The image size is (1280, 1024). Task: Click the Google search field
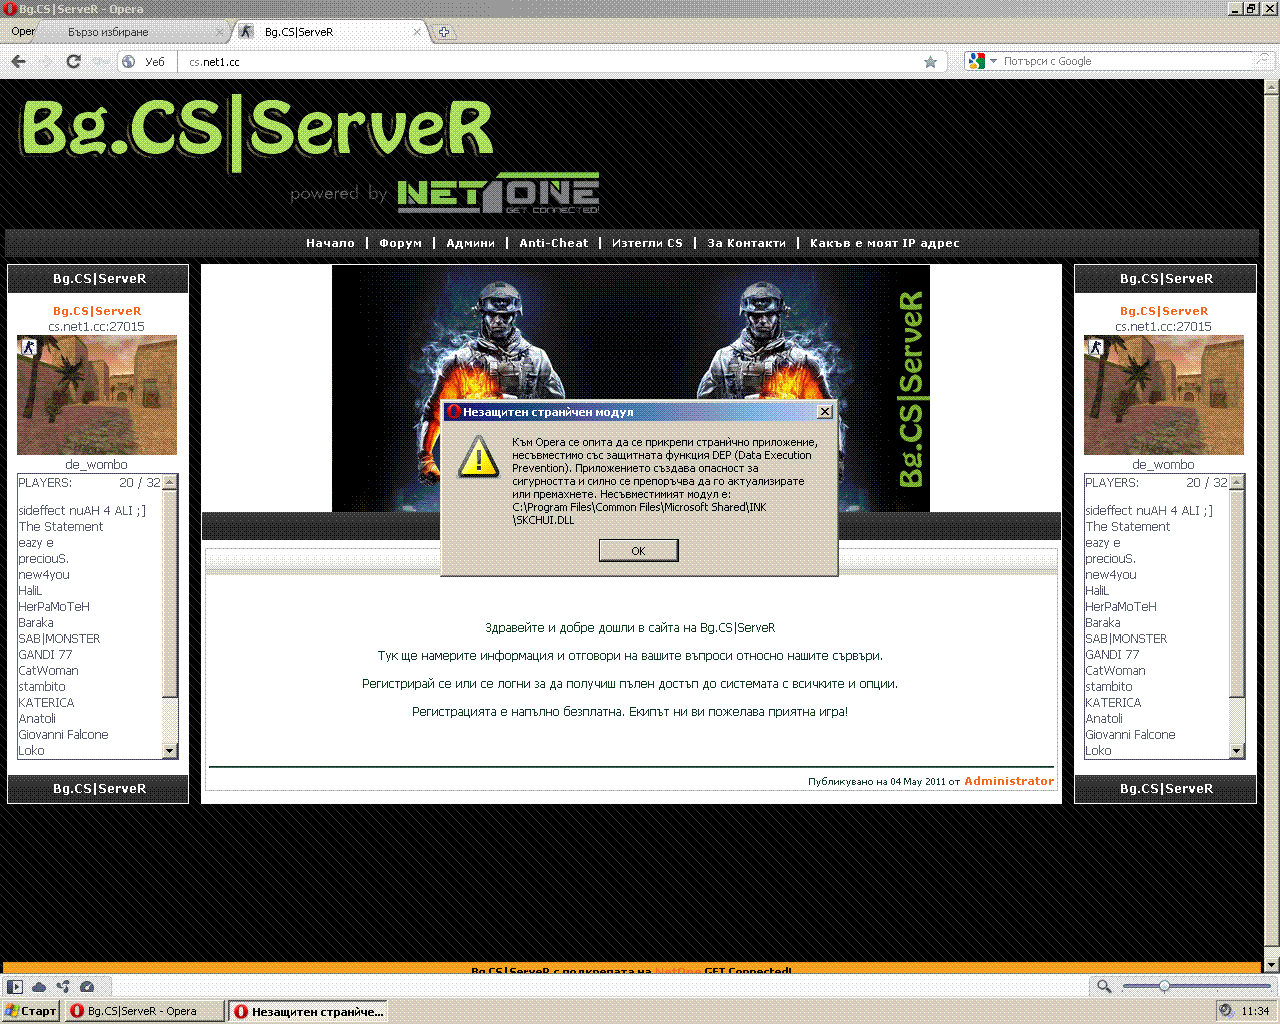tap(1125, 61)
